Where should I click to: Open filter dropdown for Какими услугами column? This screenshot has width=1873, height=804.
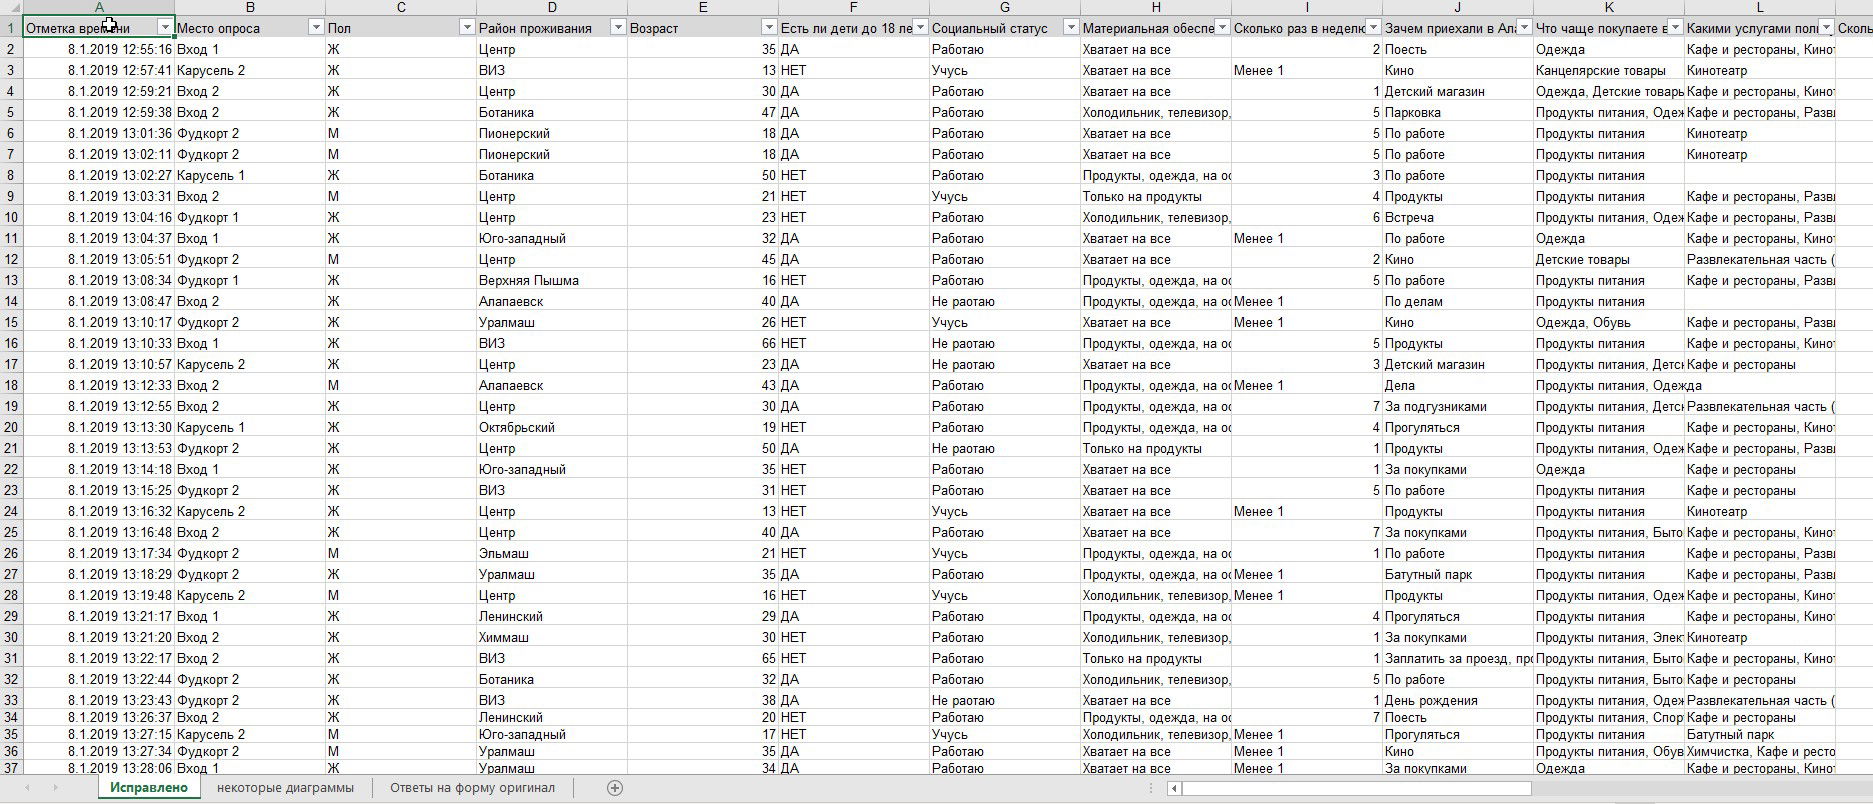[x=1826, y=28]
